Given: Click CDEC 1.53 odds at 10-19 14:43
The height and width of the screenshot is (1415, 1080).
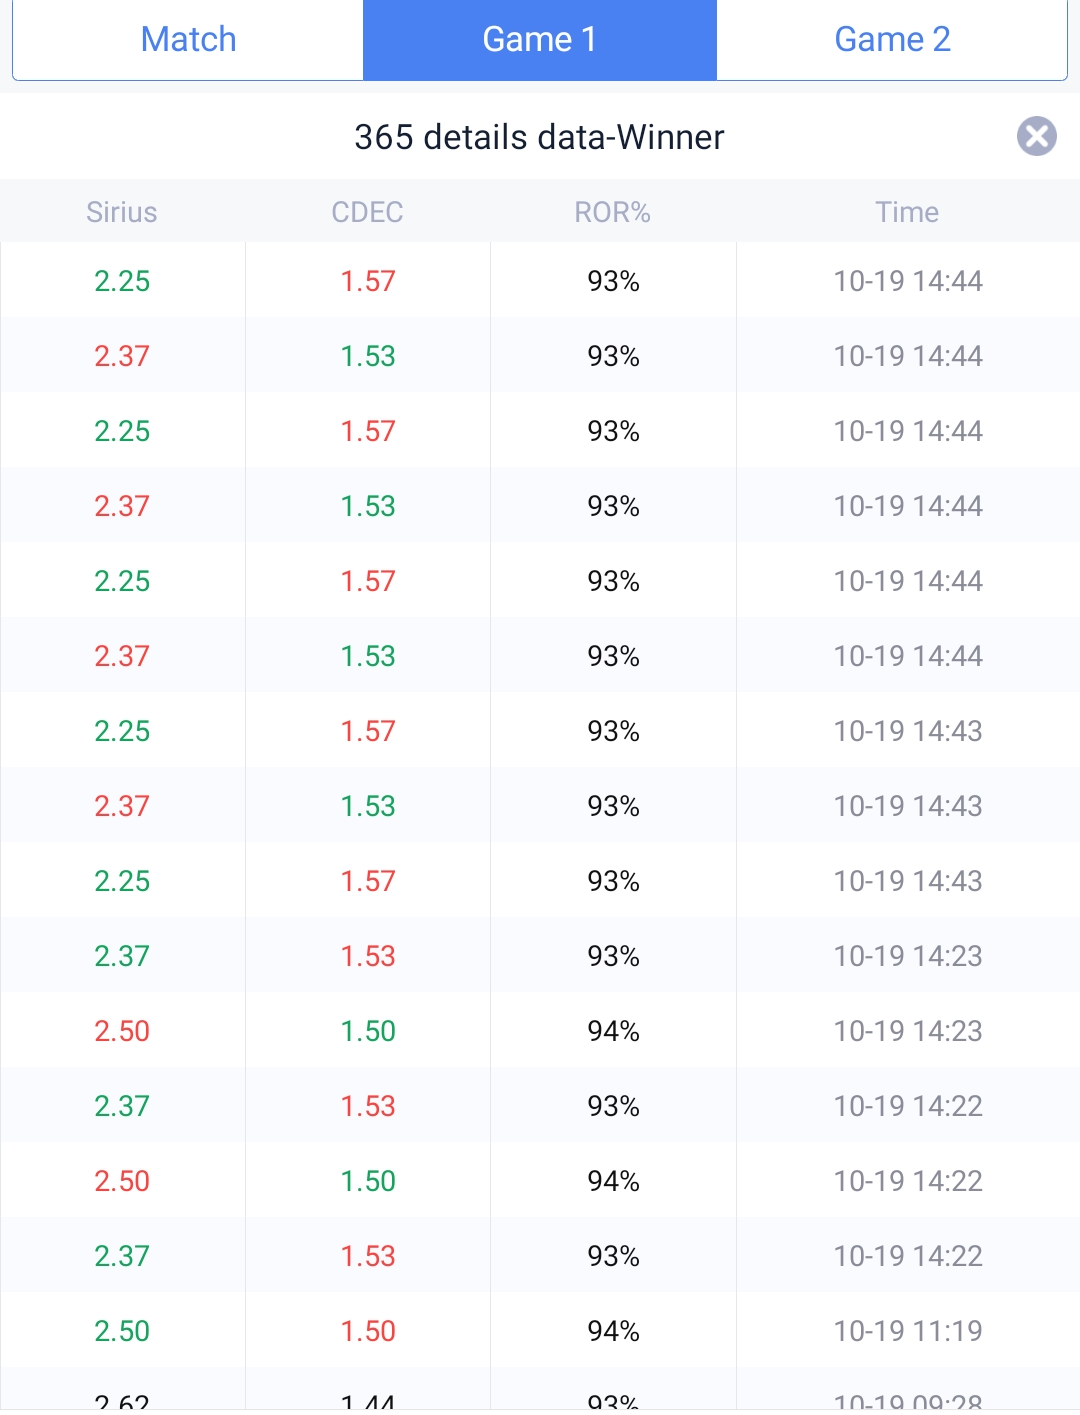Looking at the screenshot, I should click(x=368, y=806).
